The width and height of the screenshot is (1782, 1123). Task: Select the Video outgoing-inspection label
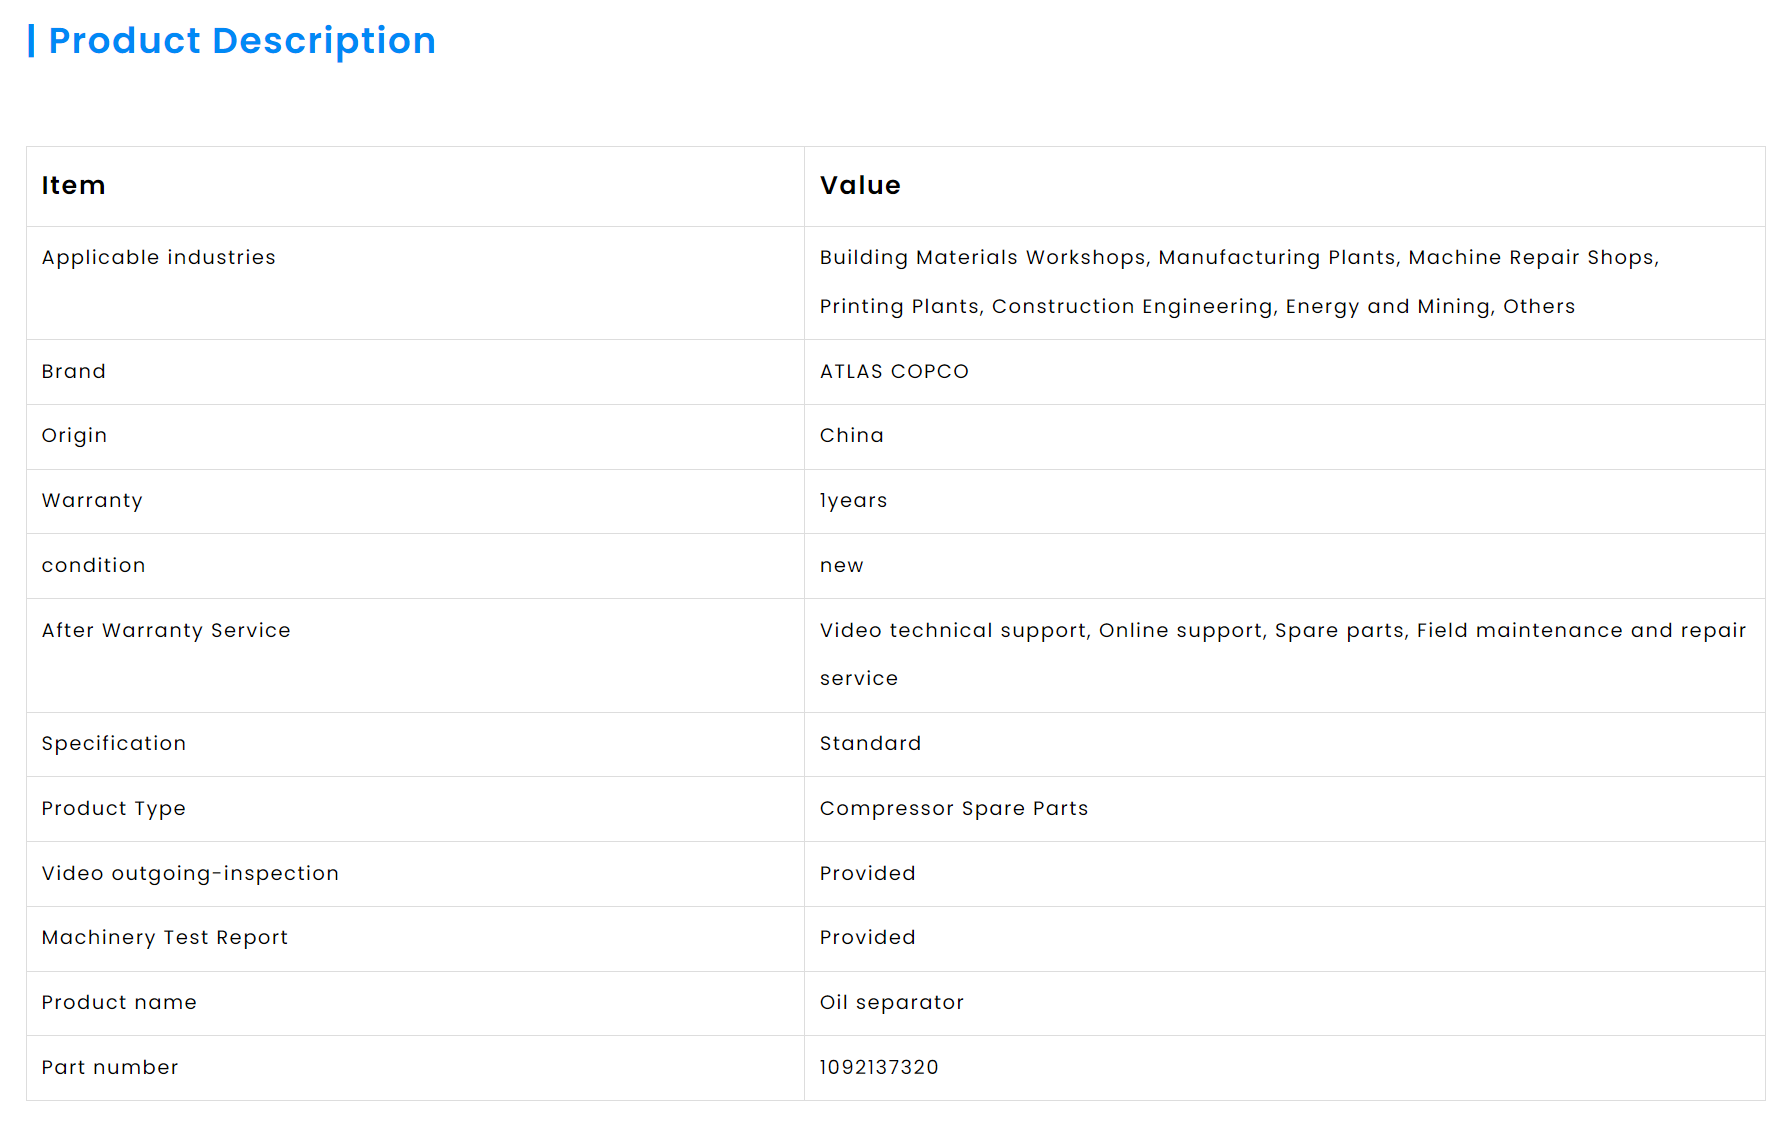tap(190, 874)
